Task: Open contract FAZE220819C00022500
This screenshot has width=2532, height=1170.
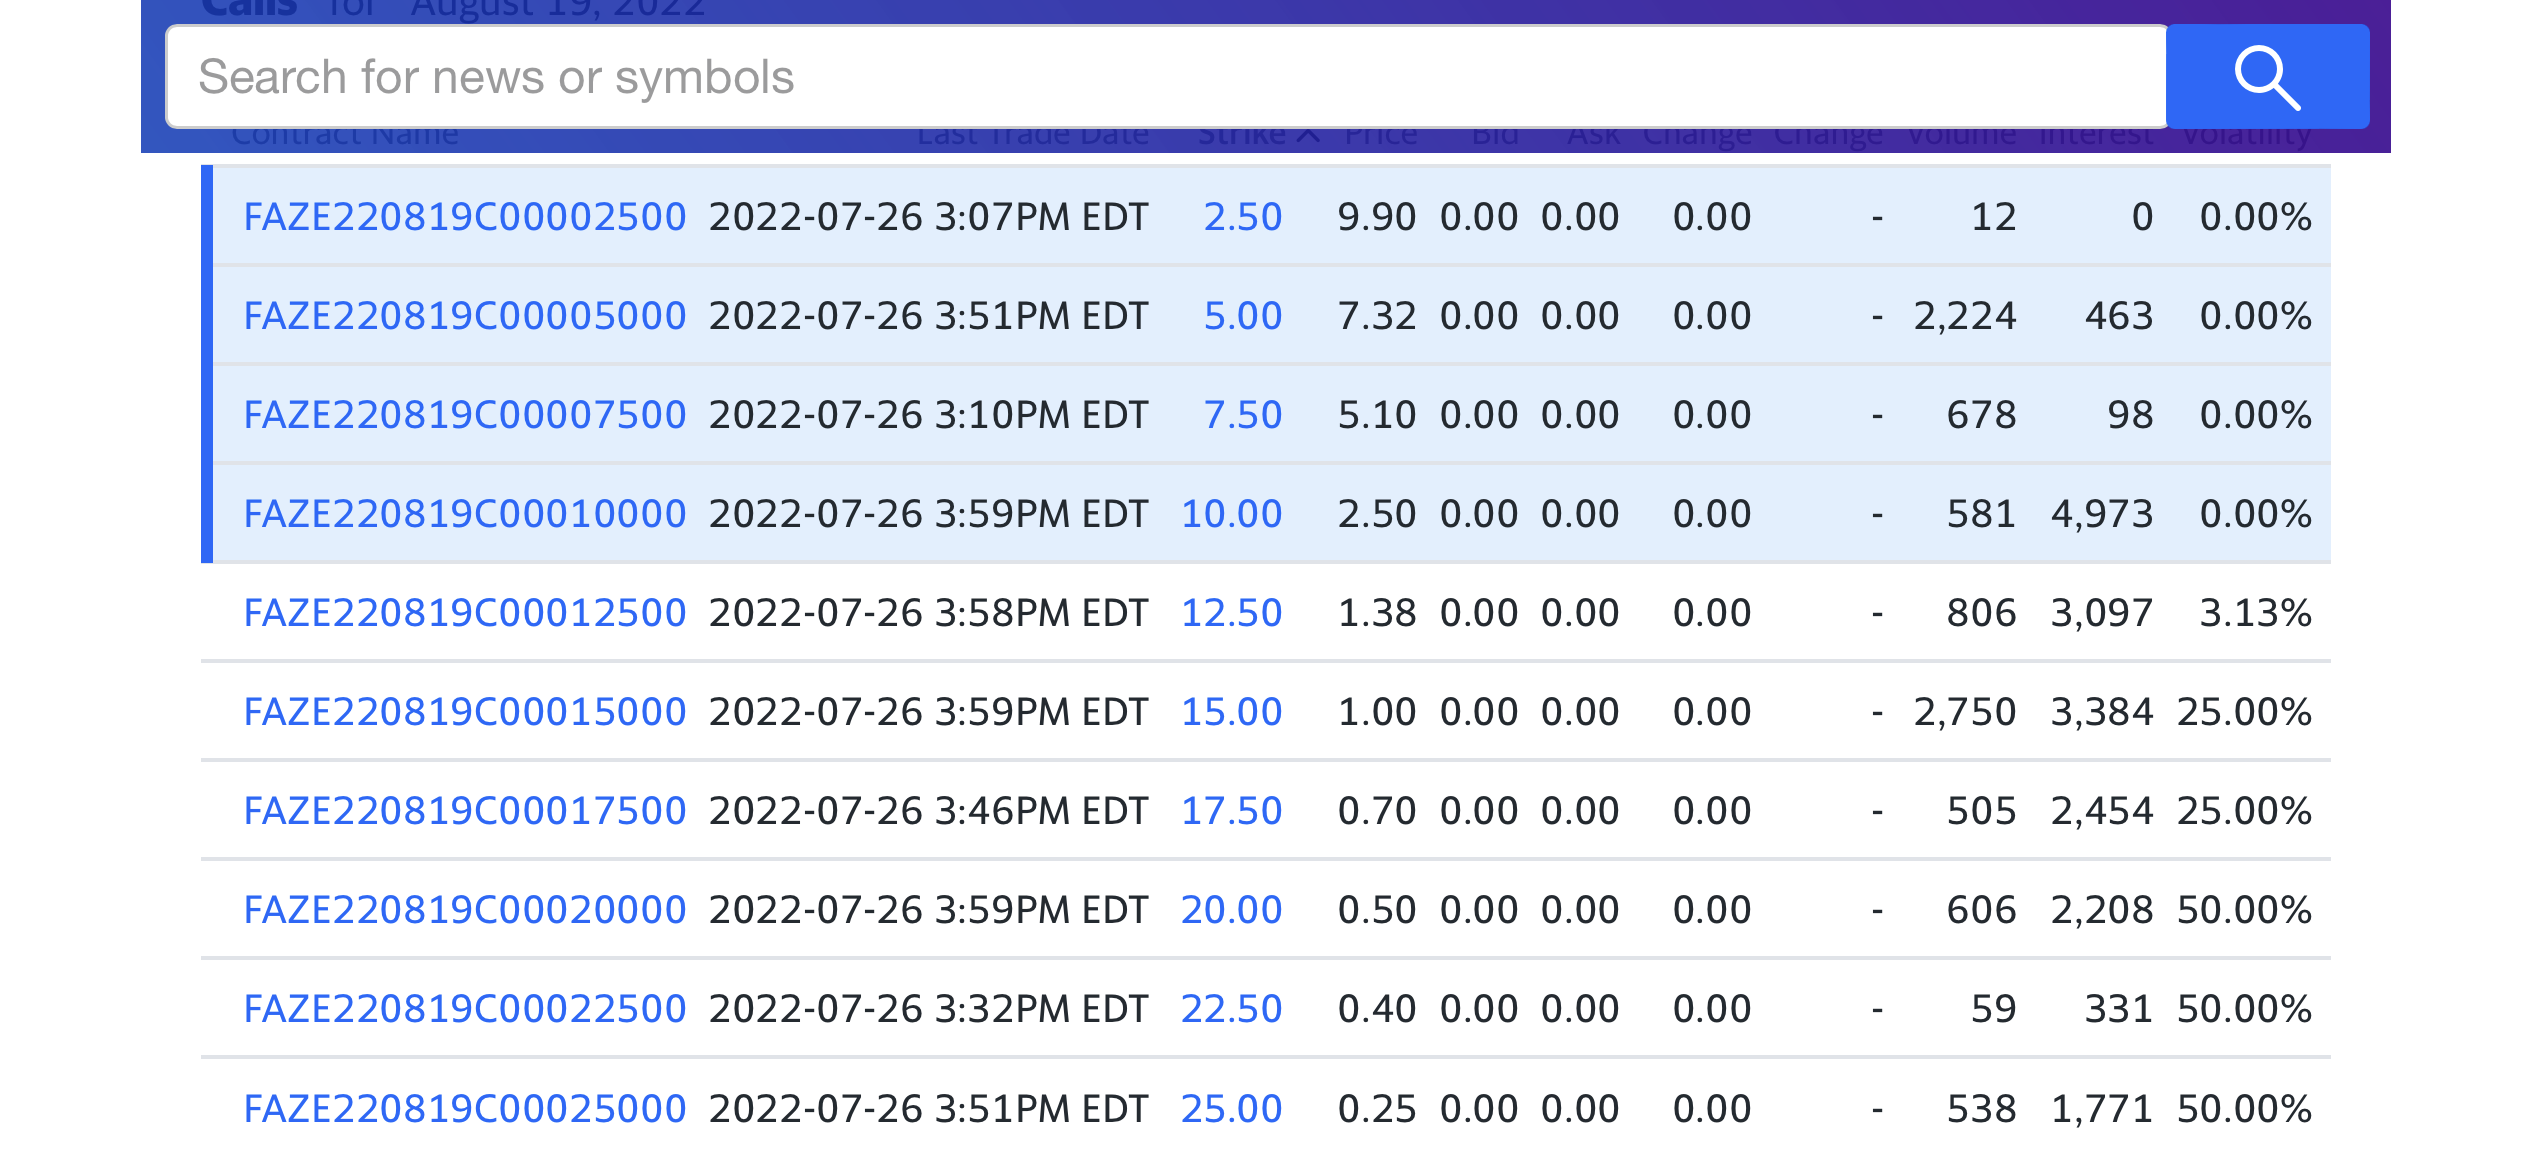Action: [x=465, y=1009]
